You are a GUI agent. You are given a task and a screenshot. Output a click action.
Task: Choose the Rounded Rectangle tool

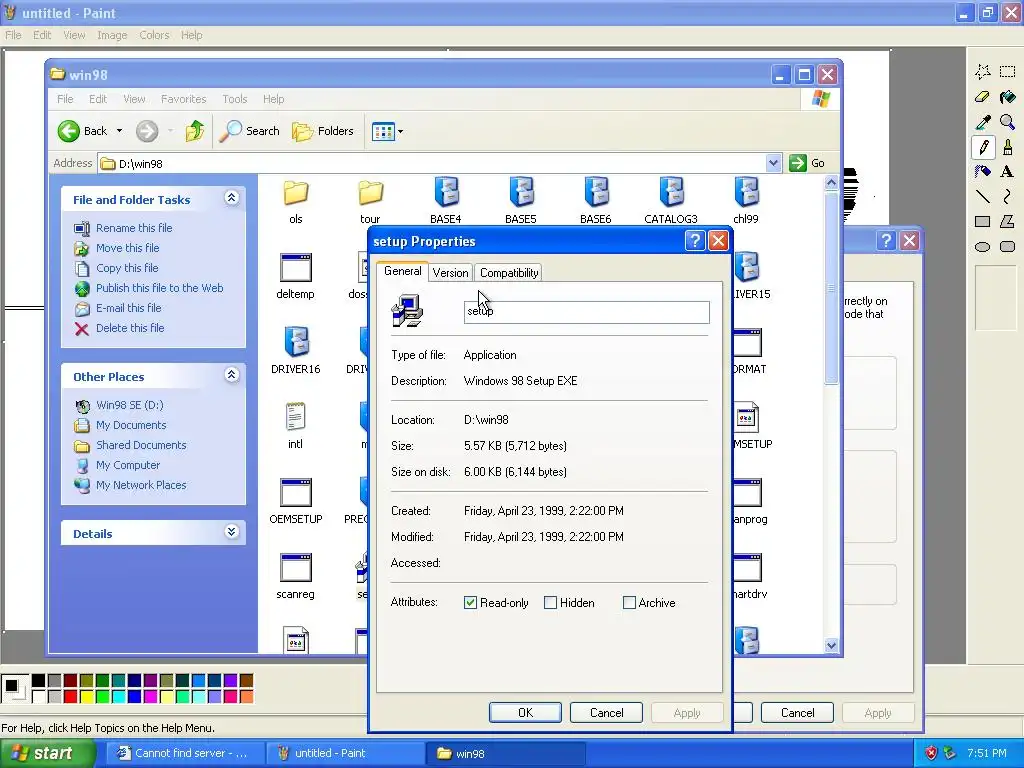(x=1007, y=247)
